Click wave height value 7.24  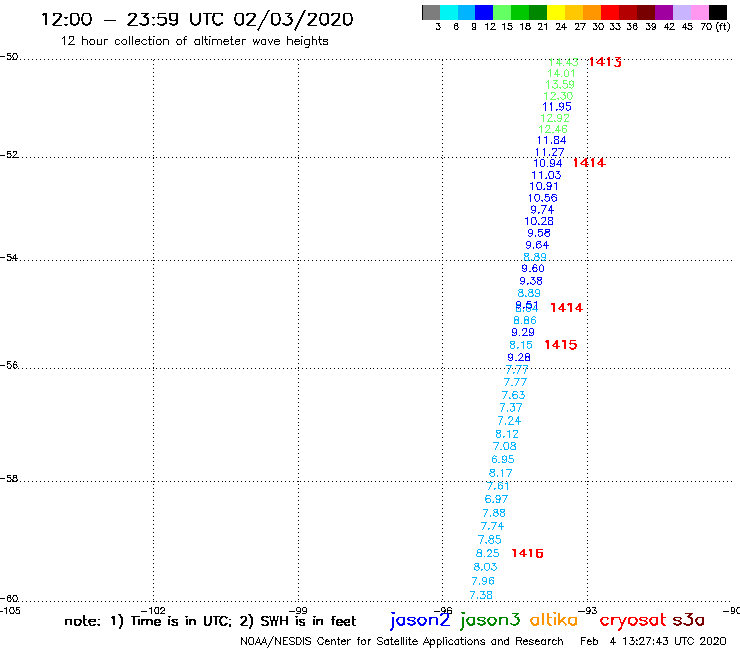509,421
